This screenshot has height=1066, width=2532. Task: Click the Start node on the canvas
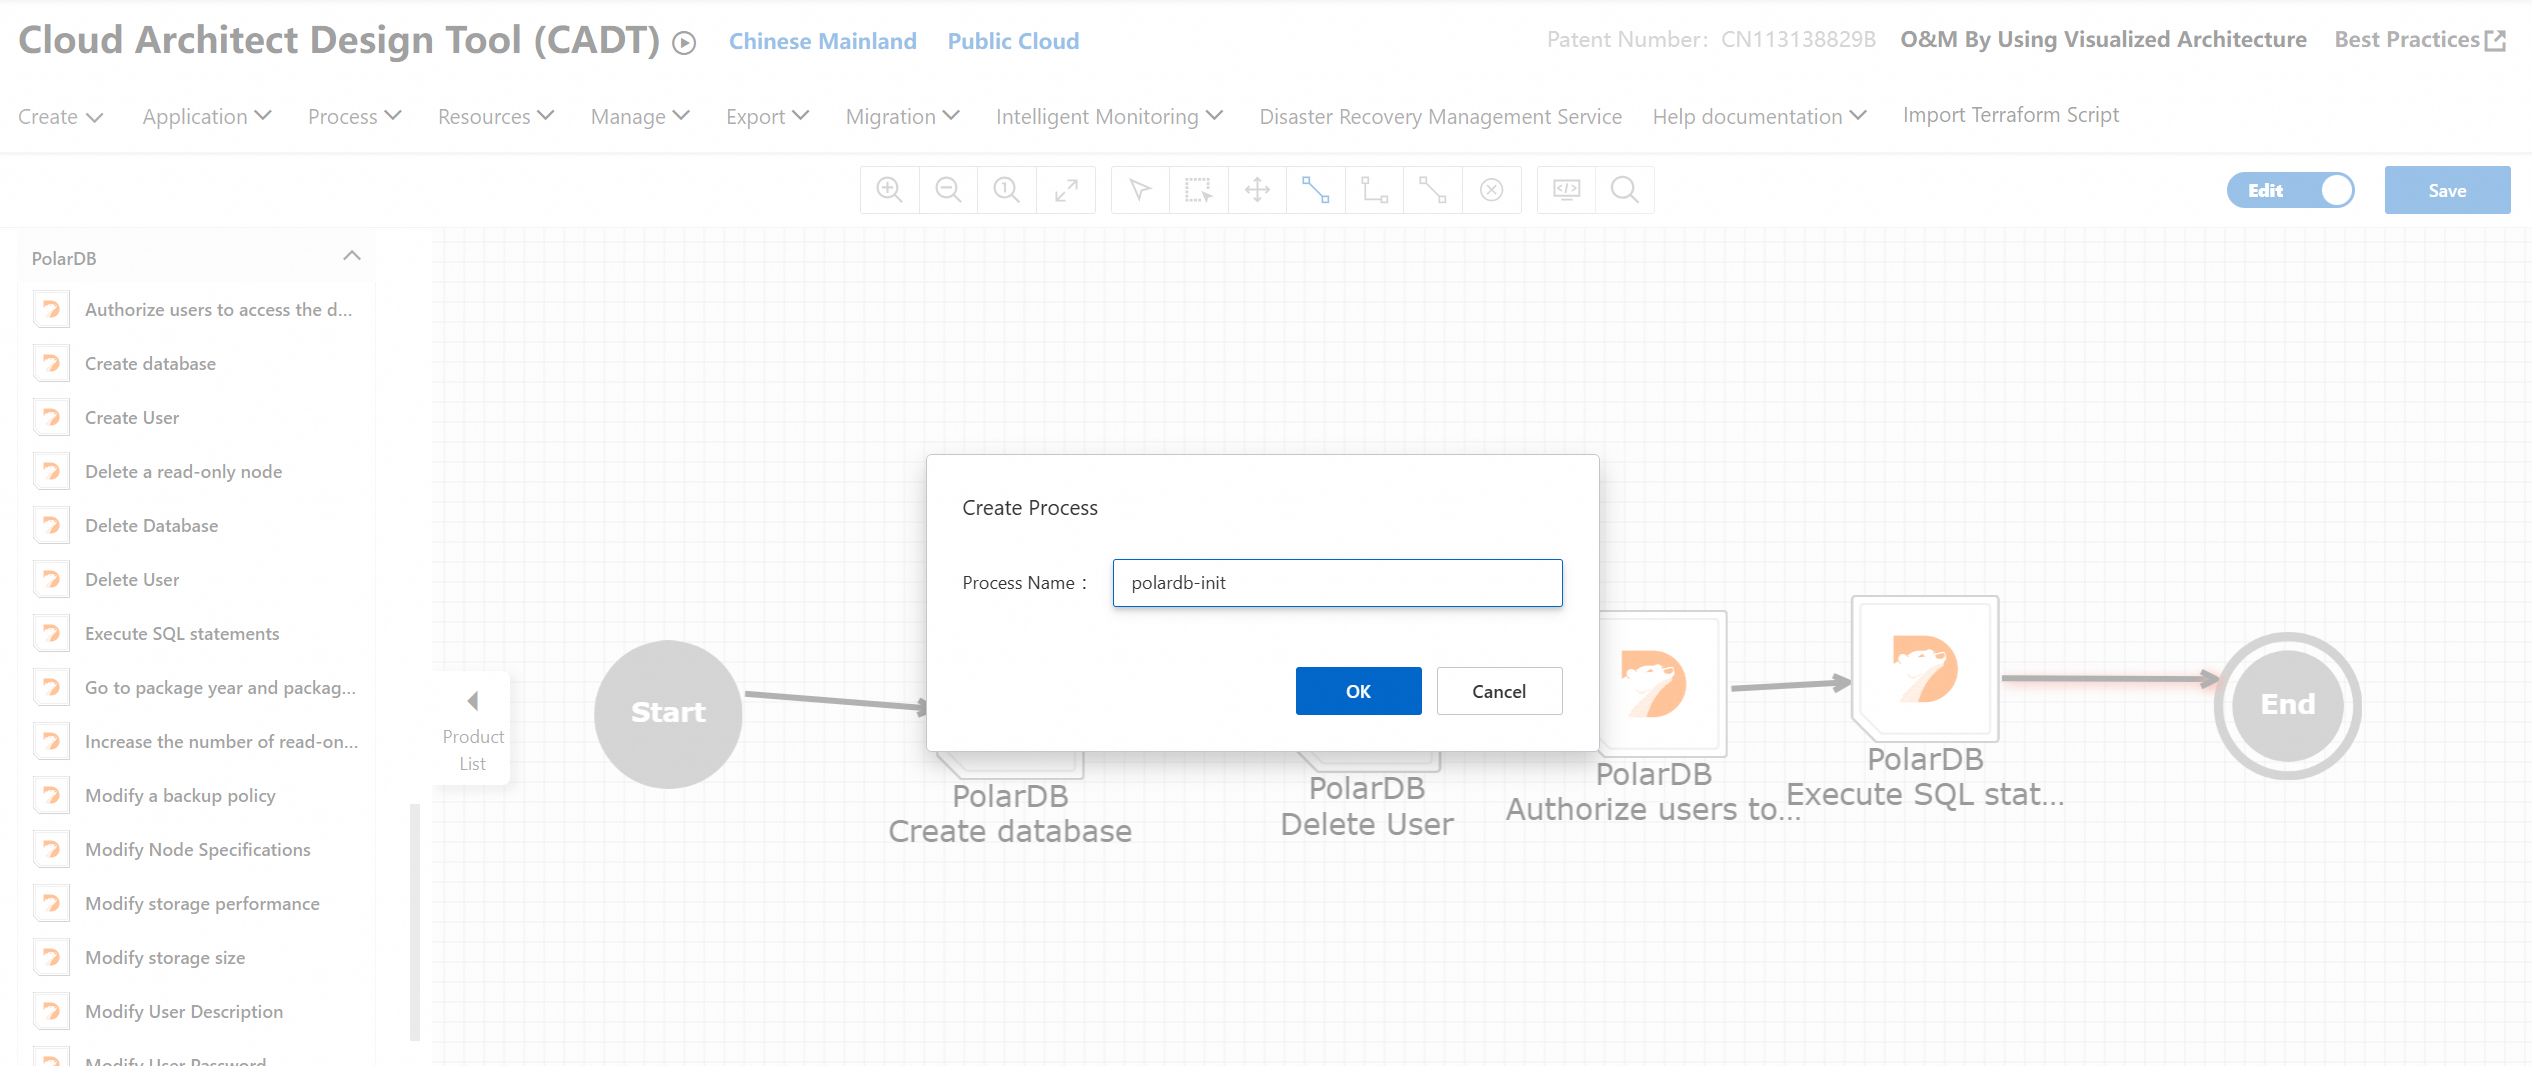tap(668, 713)
